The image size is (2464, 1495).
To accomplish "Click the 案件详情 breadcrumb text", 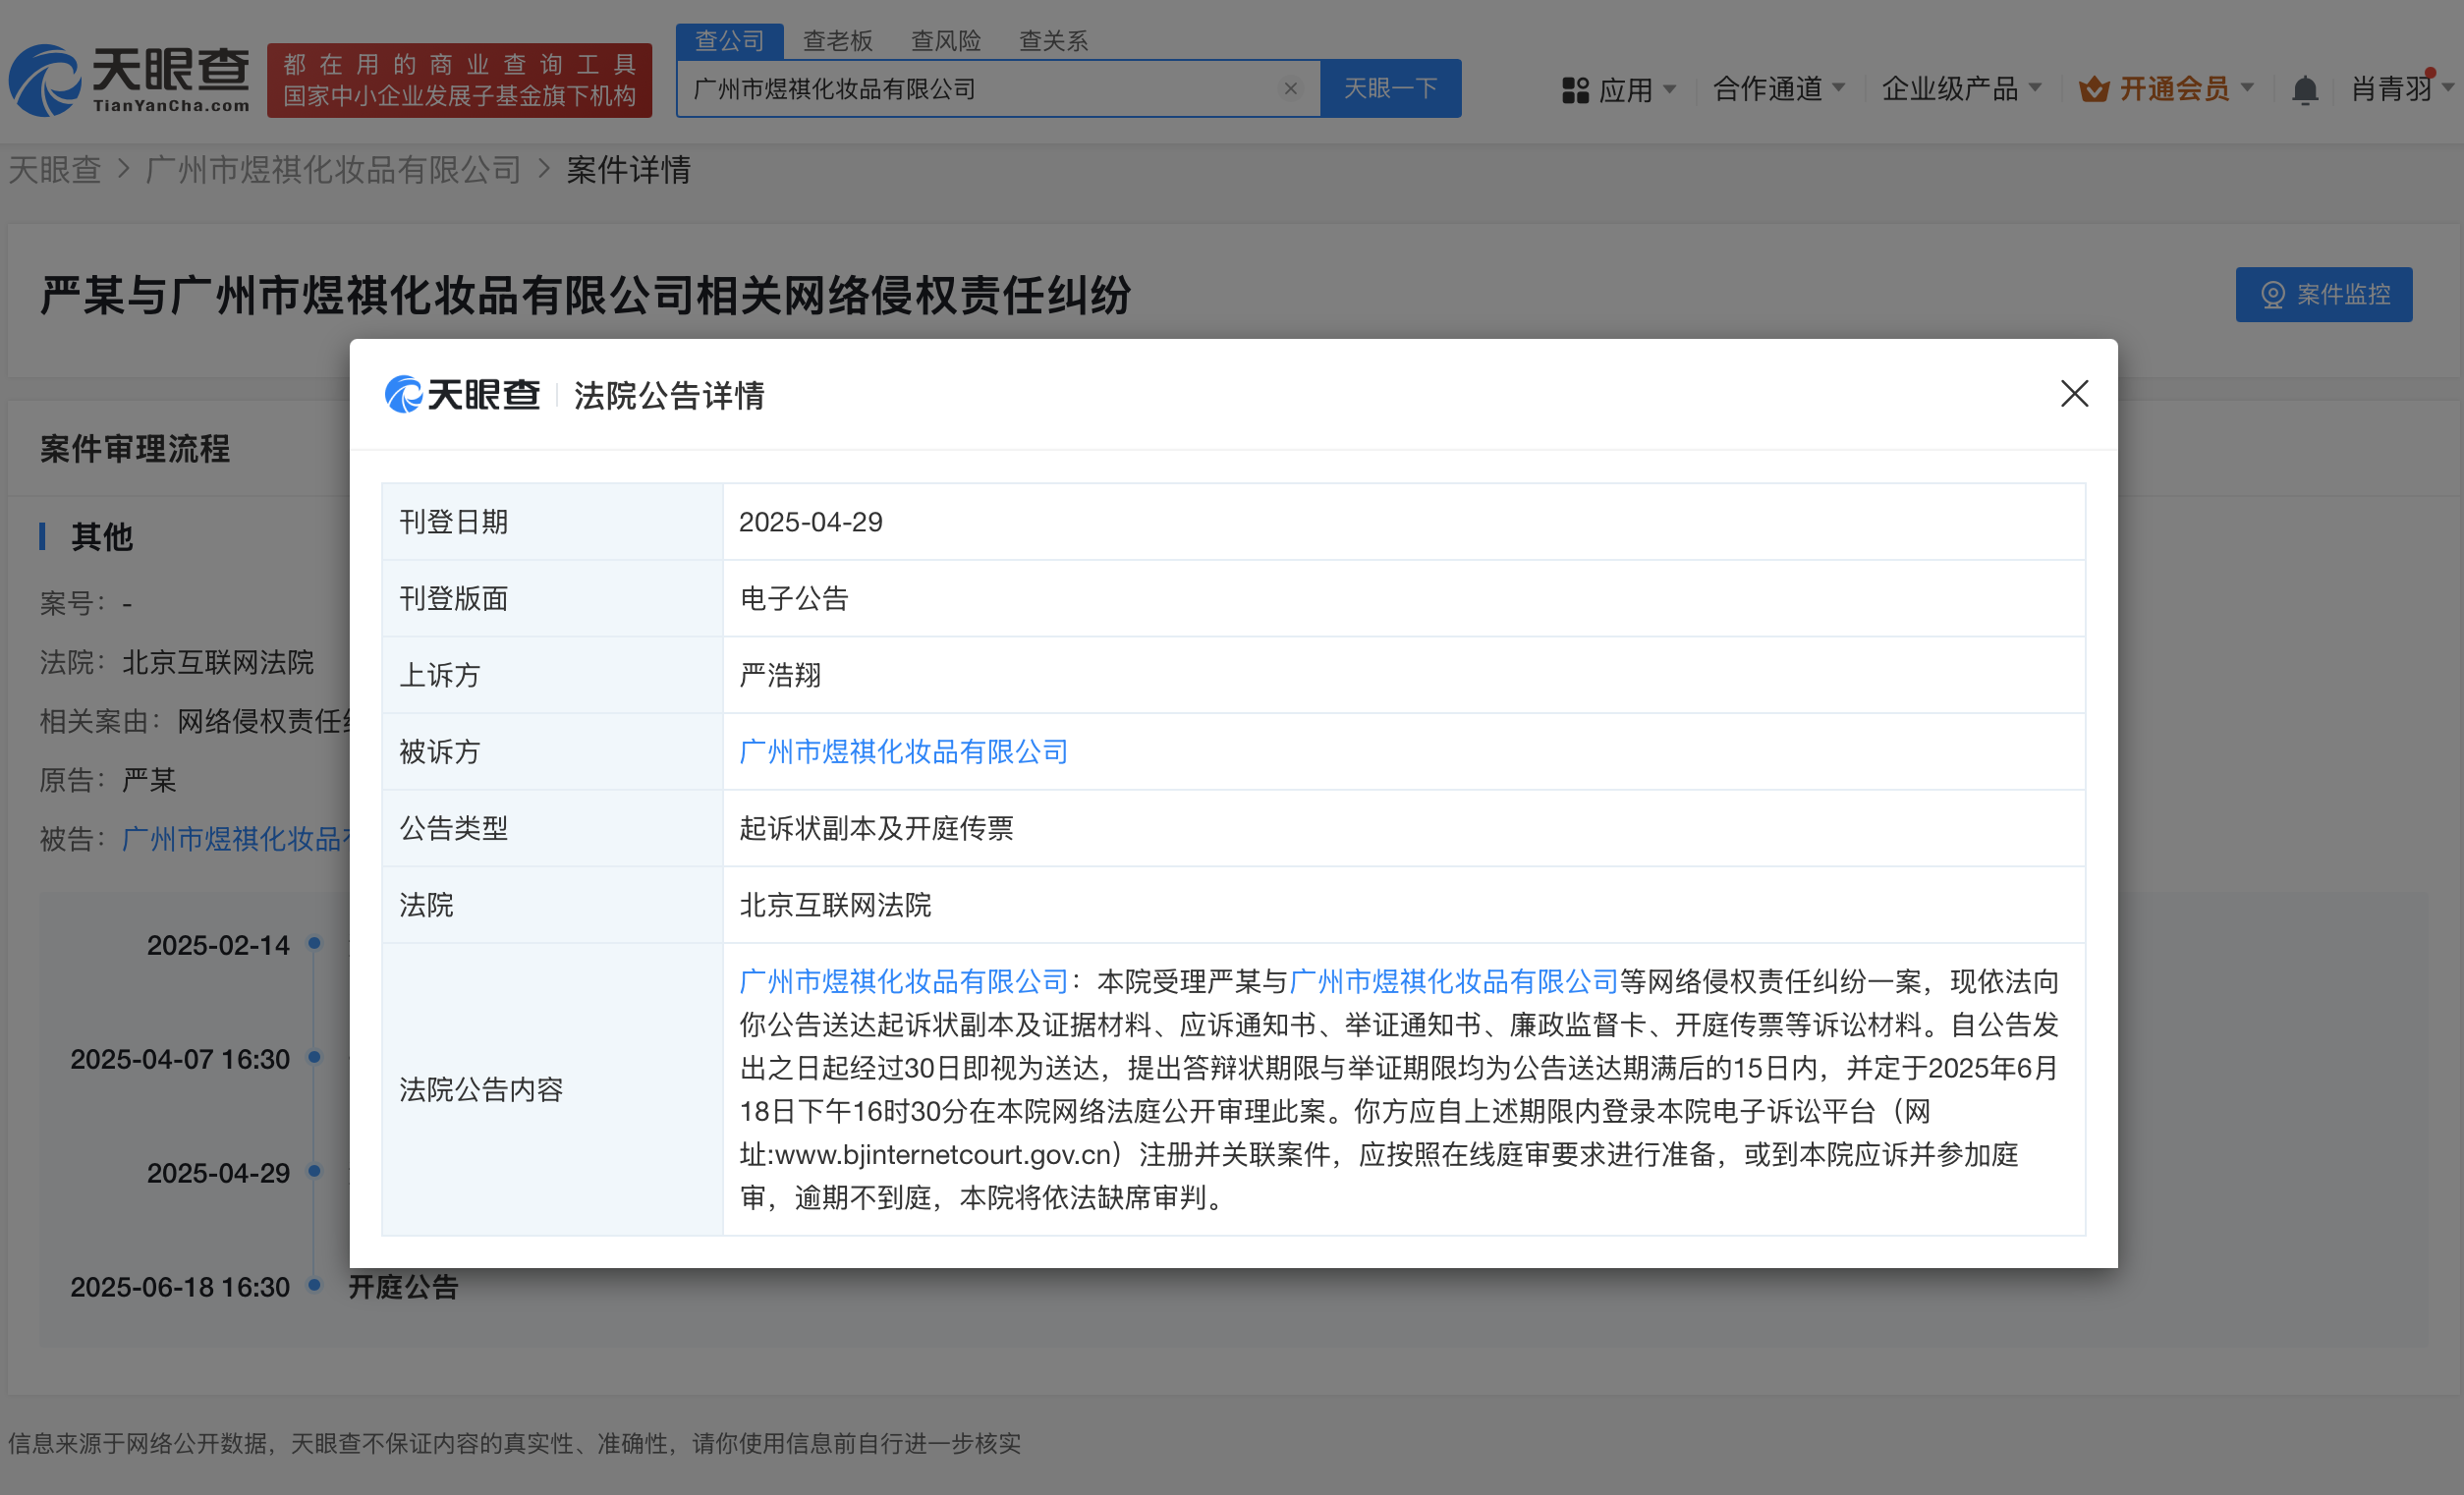I will coord(628,169).
